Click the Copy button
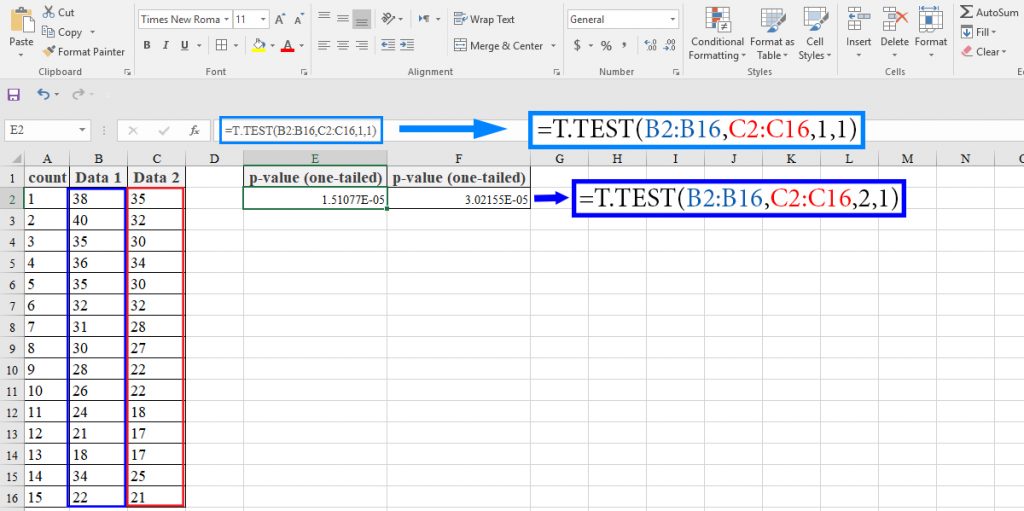This screenshot has height=511, width=1024. click(63, 32)
